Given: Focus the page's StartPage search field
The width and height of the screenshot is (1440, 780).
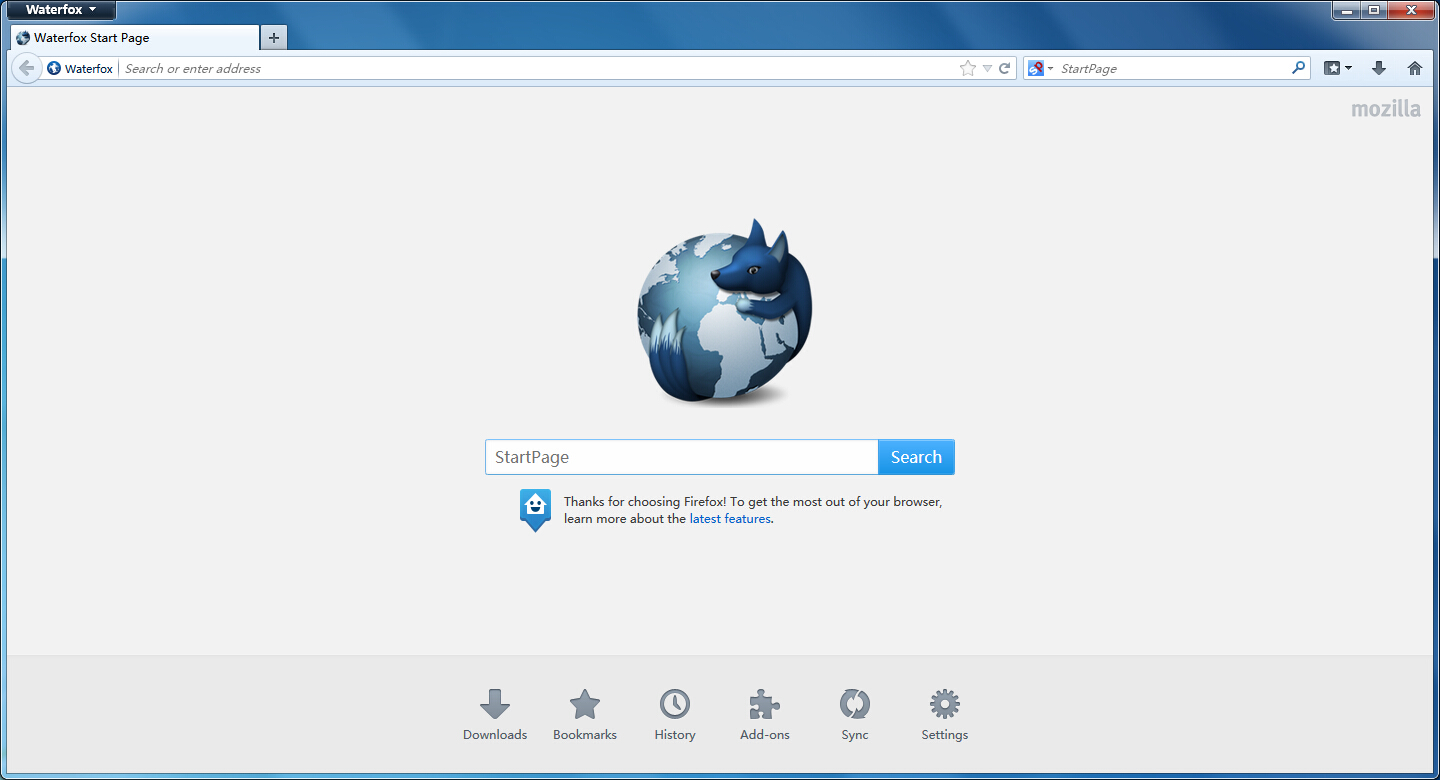Looking at the screenshot, I should tap(682, 457).
